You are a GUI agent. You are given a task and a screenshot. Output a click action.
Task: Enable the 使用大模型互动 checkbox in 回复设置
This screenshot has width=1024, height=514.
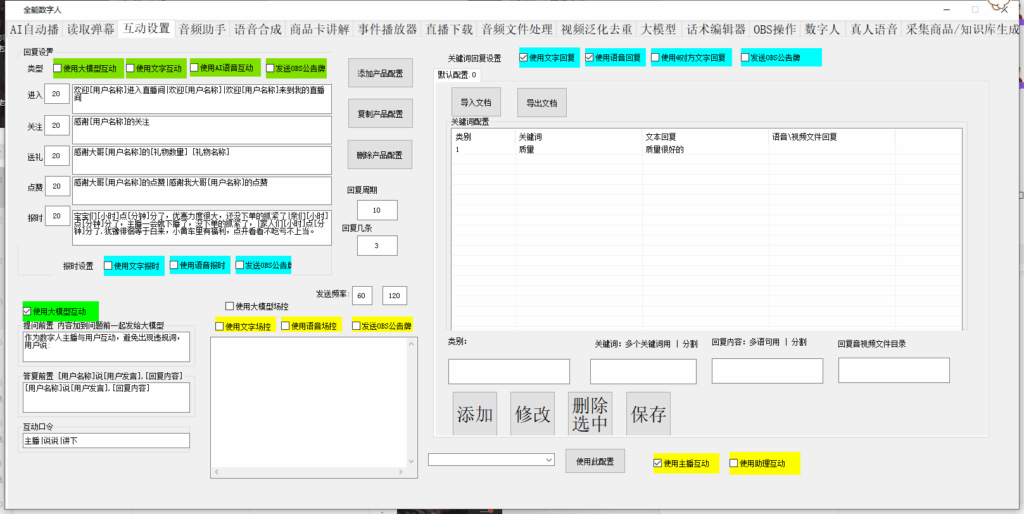coord(58,68)
